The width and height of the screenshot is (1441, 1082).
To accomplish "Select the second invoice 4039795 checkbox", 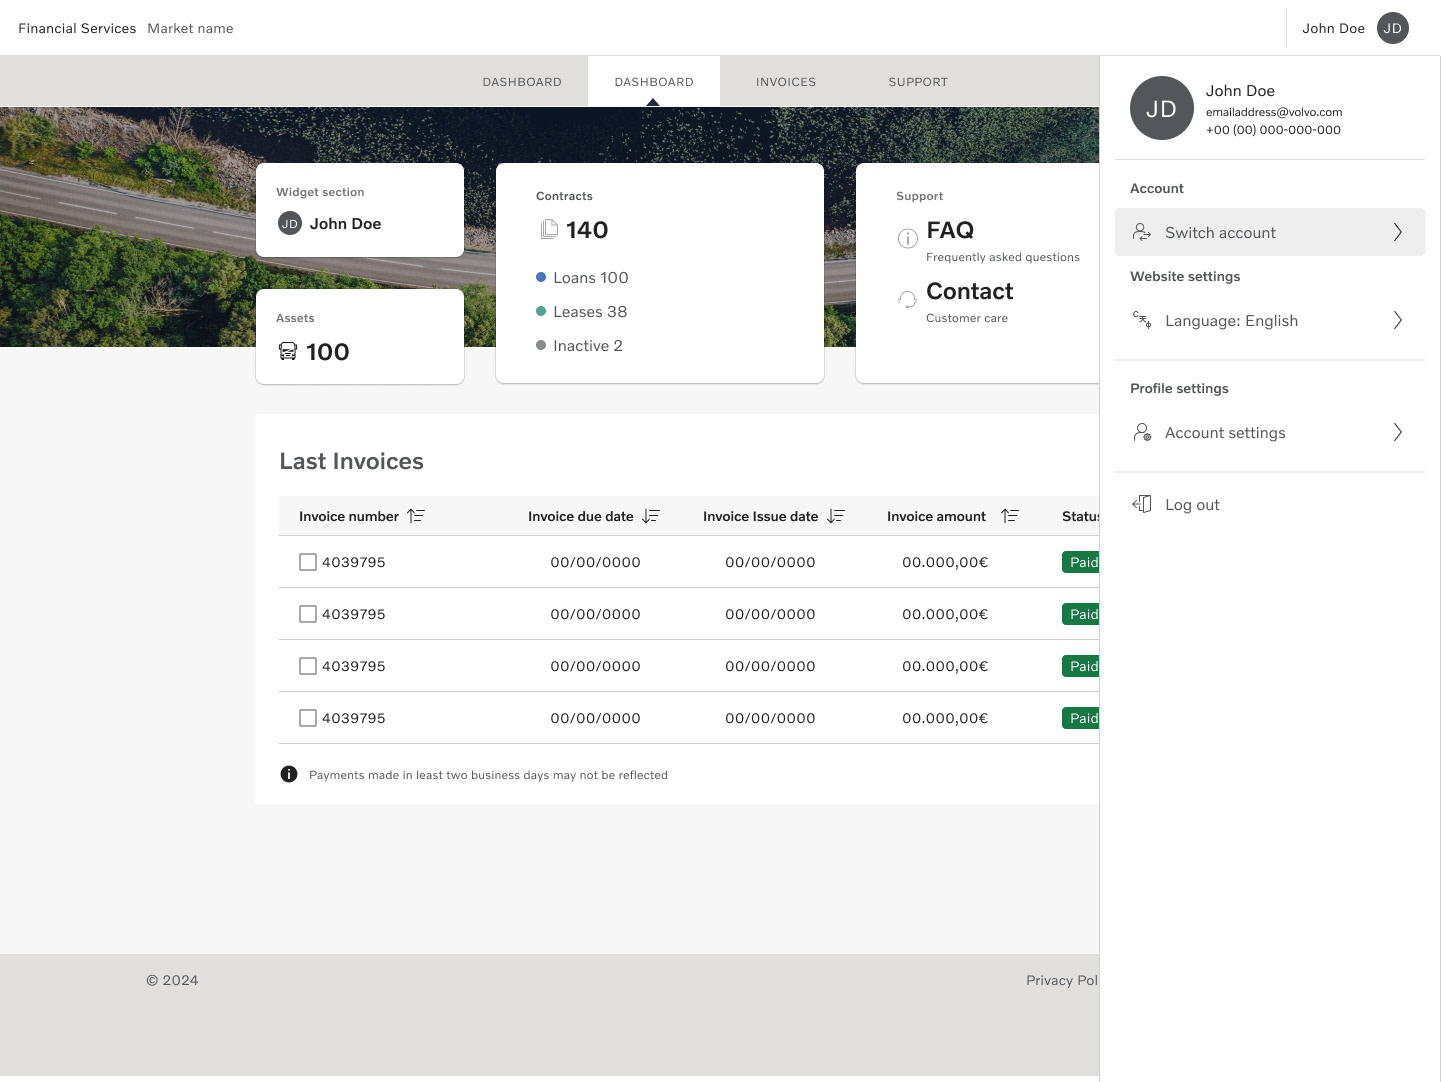I will coord(308,614).
